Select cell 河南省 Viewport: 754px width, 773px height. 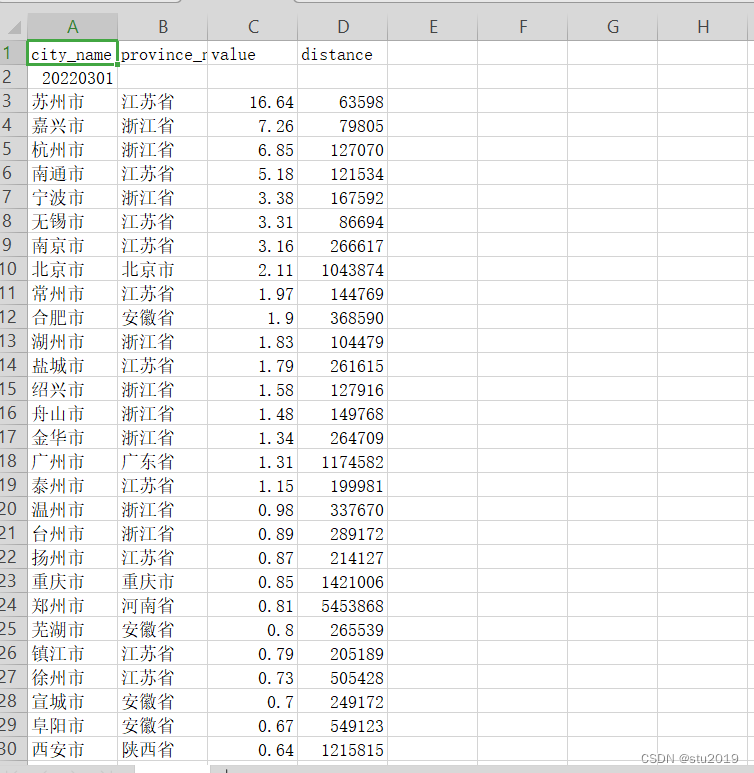pos(163,605)
